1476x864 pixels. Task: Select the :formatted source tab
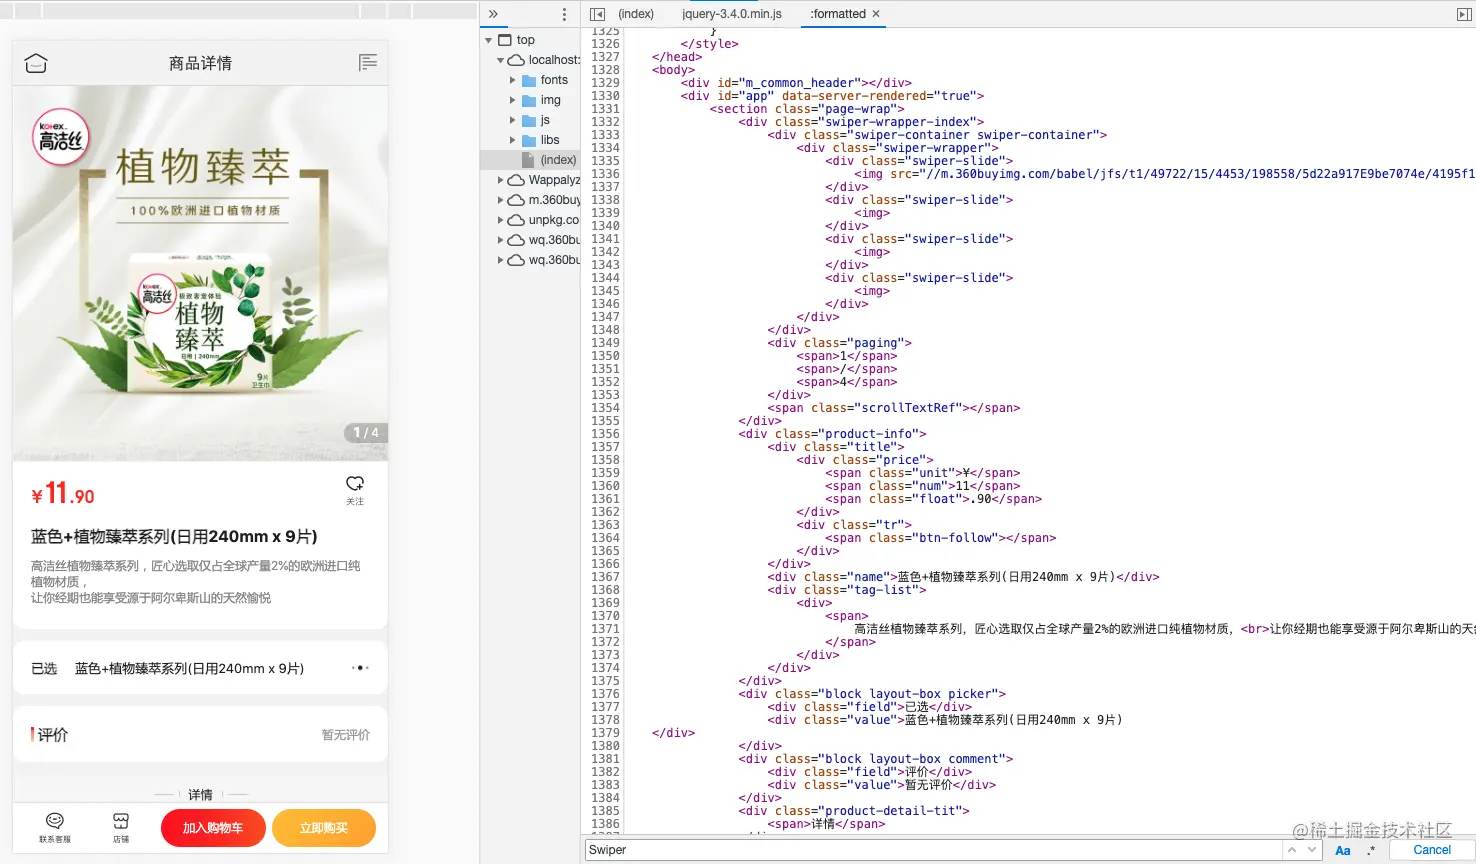838,14
